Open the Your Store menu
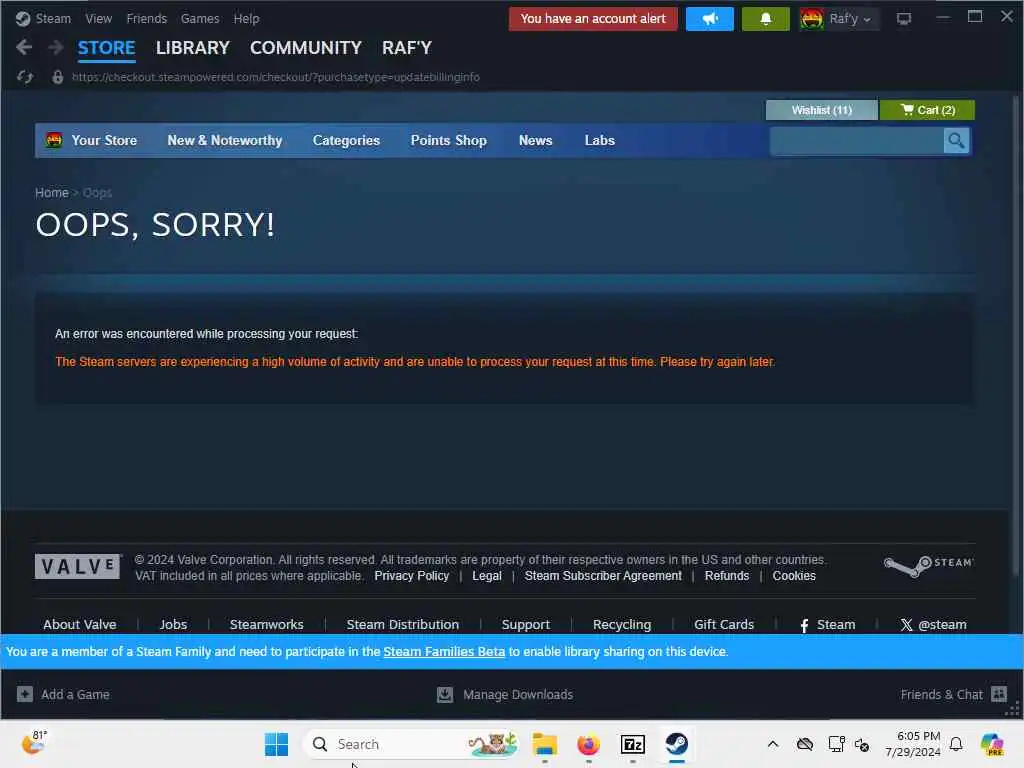The width and height of the screenshot is (1024, 768). pos(104,140)
